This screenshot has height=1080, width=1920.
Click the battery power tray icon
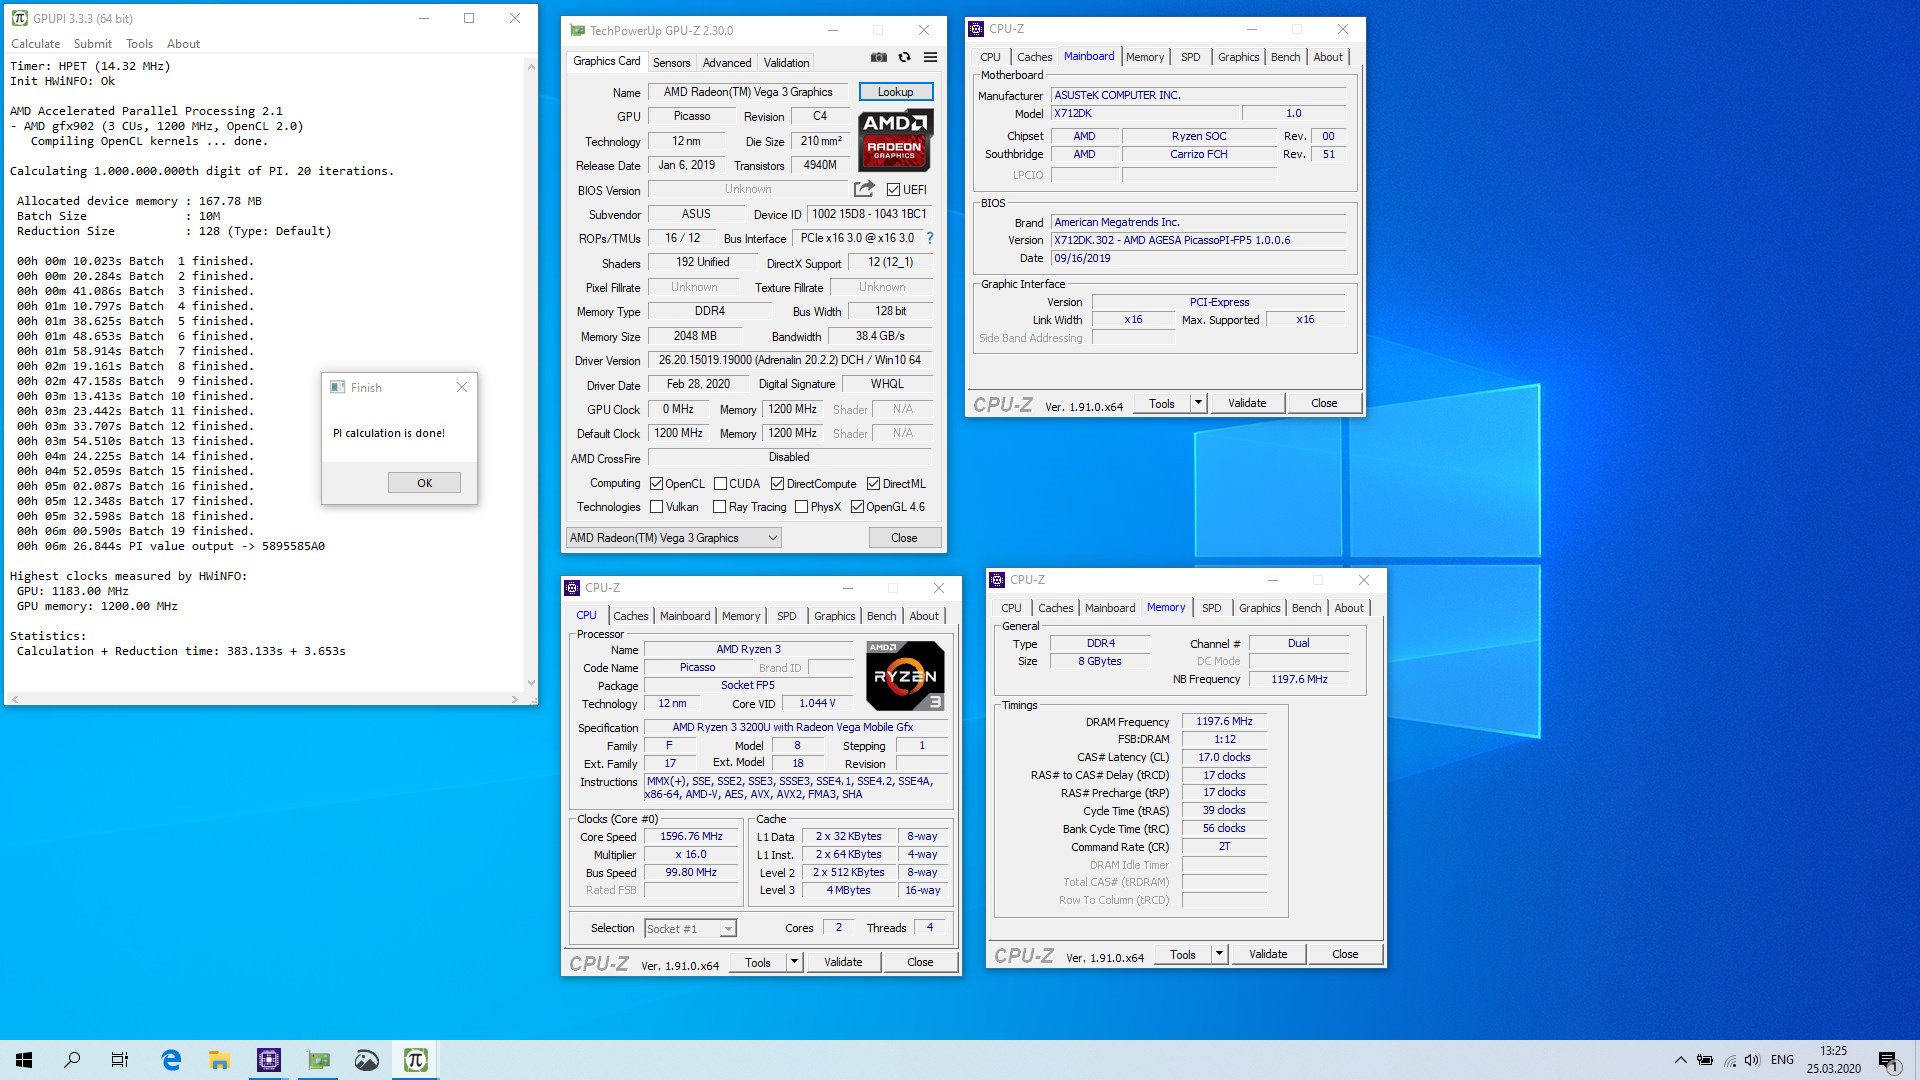coord(1705,1060)
